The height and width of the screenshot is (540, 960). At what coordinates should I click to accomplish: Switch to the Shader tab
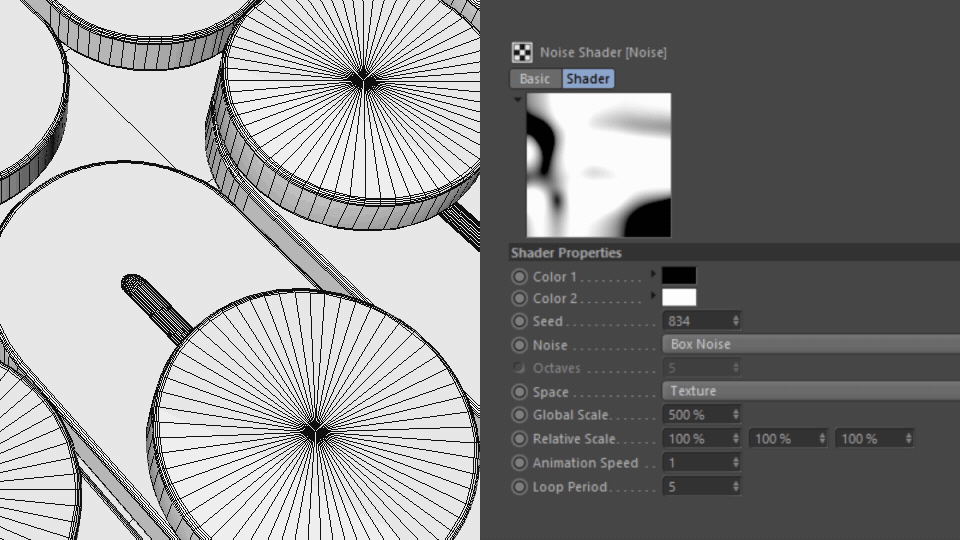[x=588, y=78]
